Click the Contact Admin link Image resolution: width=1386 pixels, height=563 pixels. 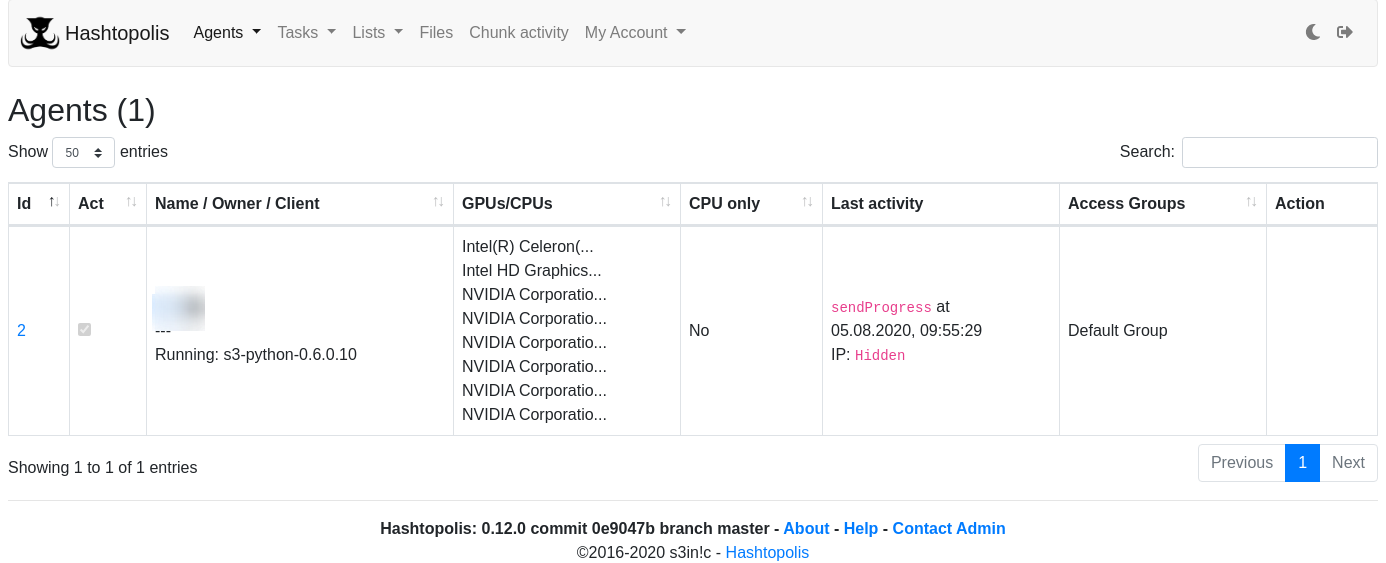948,528
